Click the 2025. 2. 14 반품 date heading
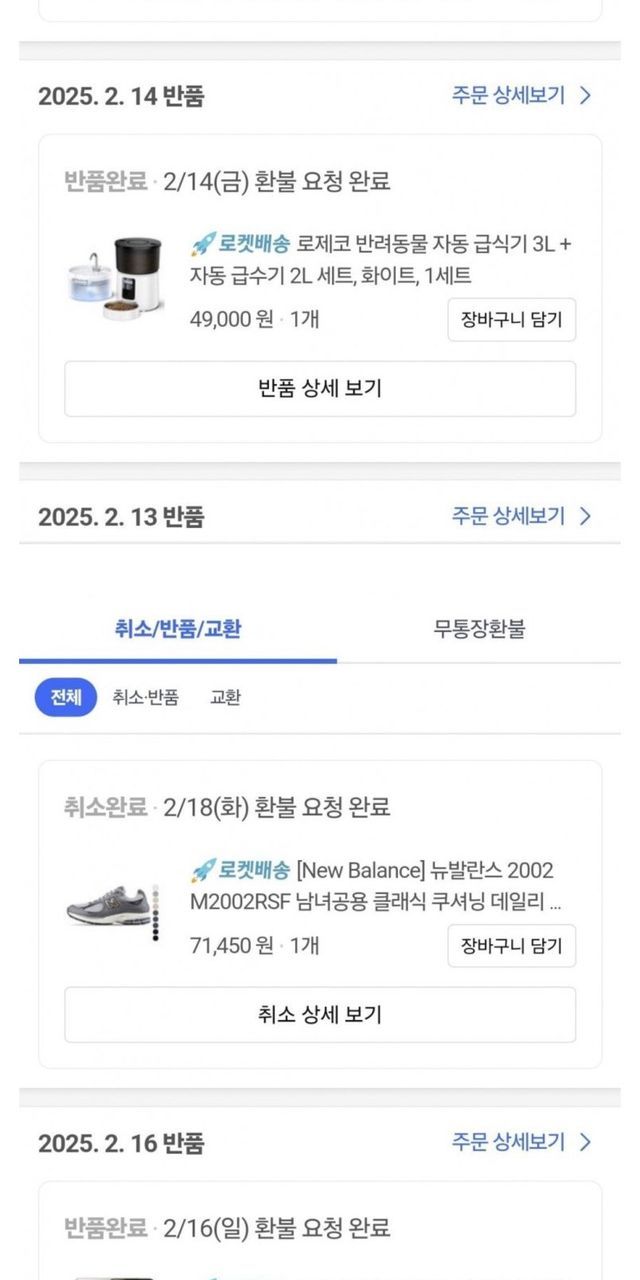Image resolution: width=640 pixels, height=1280 pixels. coord(121,97)
